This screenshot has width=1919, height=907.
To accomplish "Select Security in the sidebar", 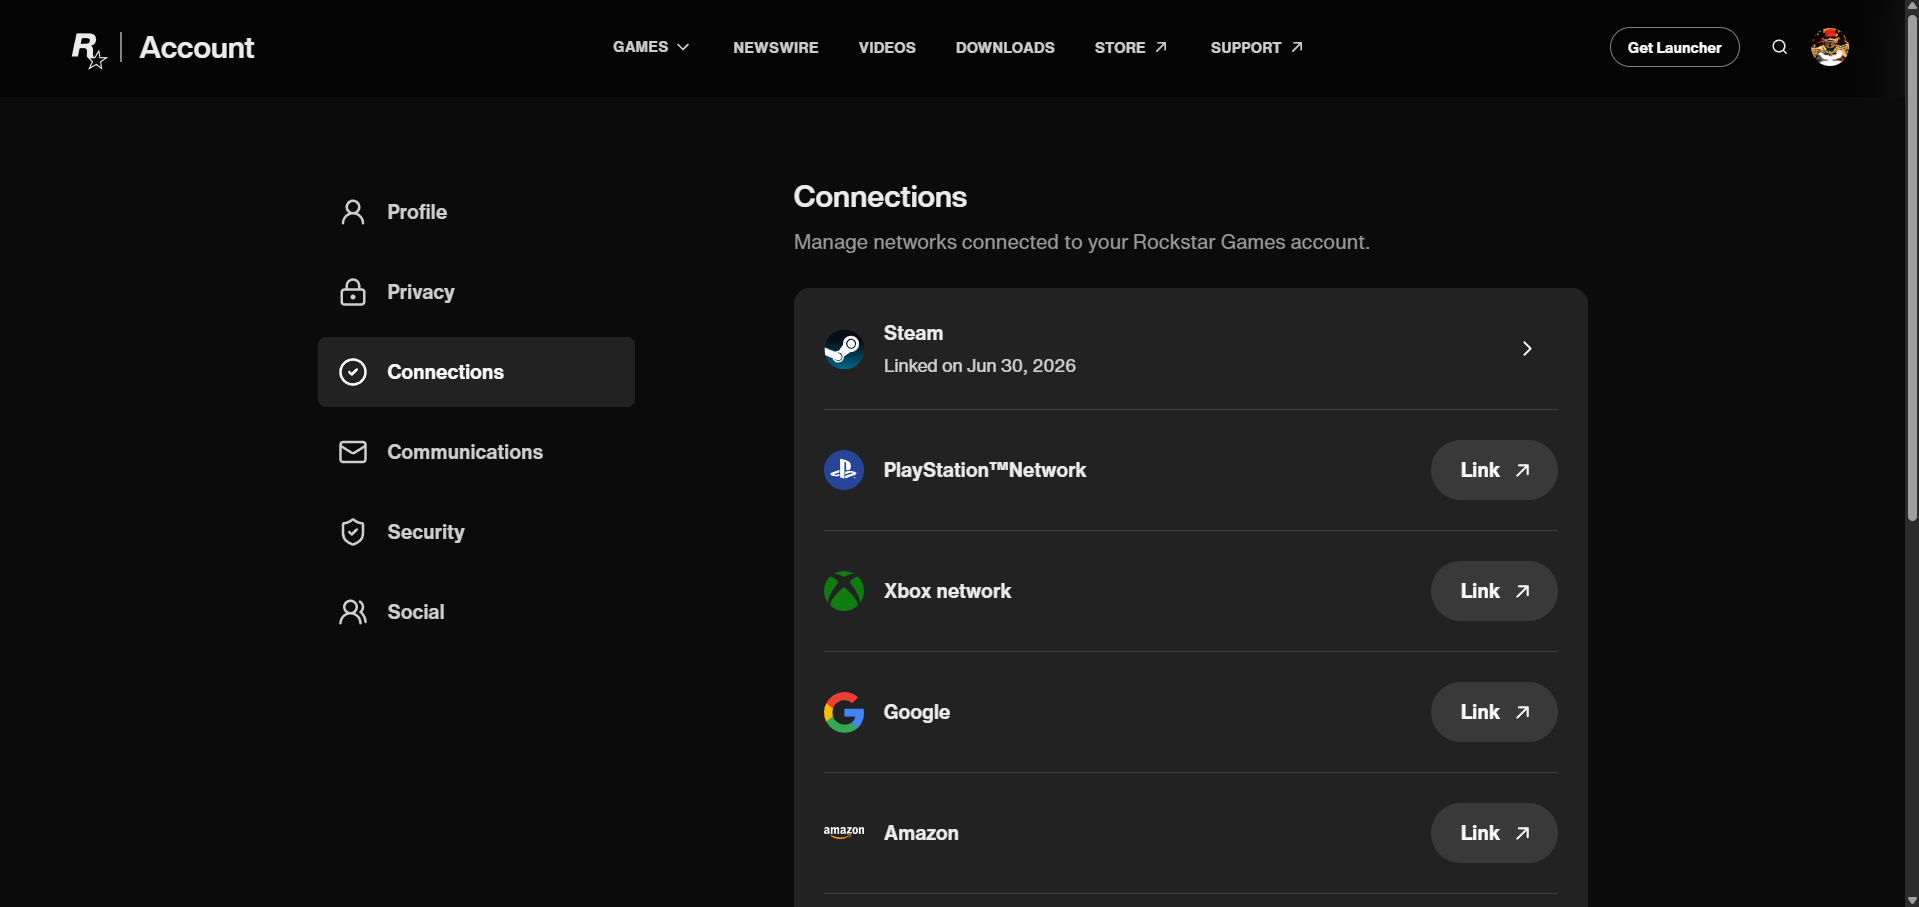I will [x=476, y=532].
